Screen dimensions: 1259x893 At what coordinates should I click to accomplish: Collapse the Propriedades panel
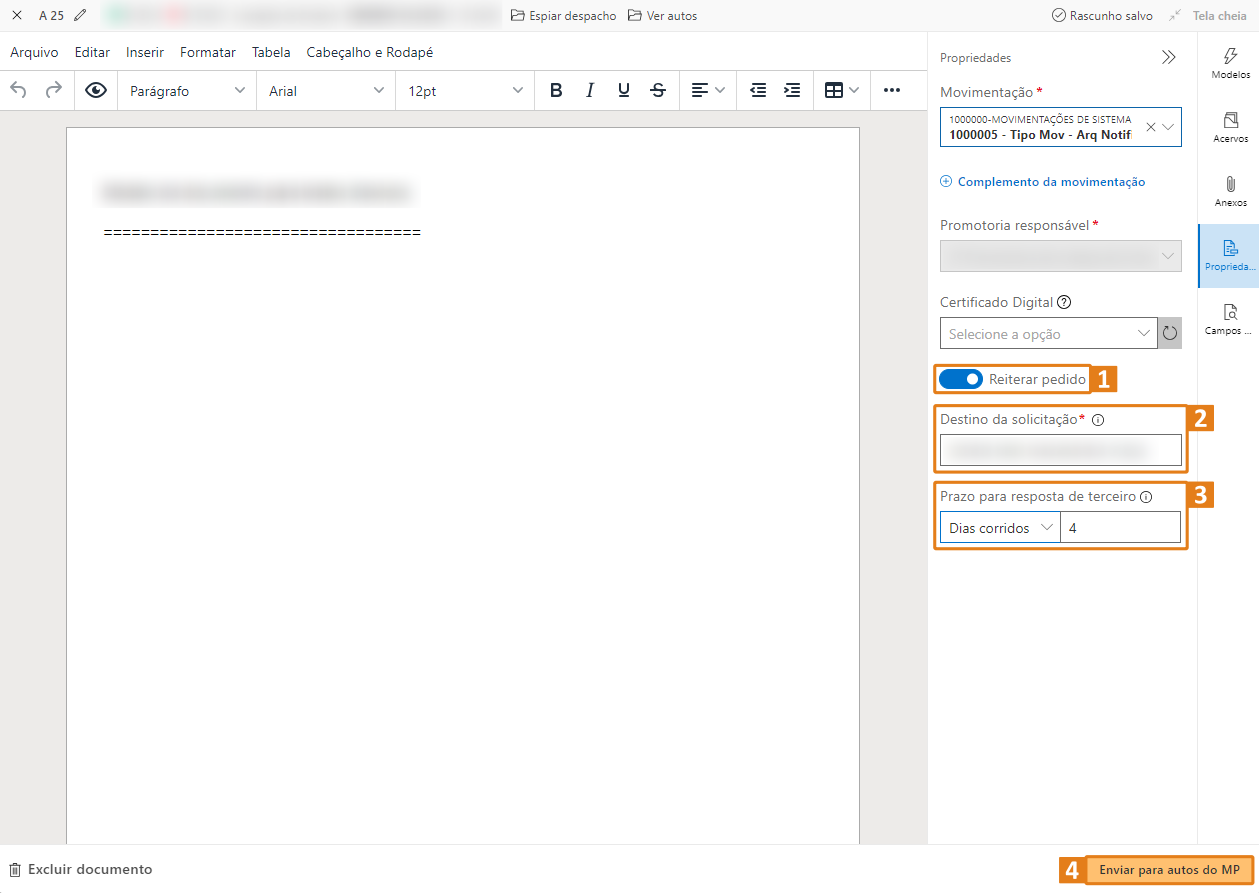(x=1168, y=58)
